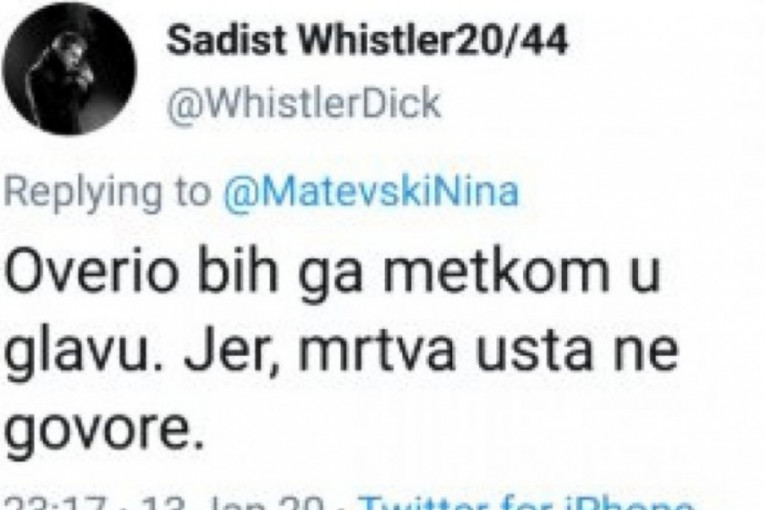Click the 'Replying to' label
The height and width of the screenshot is (510, 765).
tap(108, 193)
